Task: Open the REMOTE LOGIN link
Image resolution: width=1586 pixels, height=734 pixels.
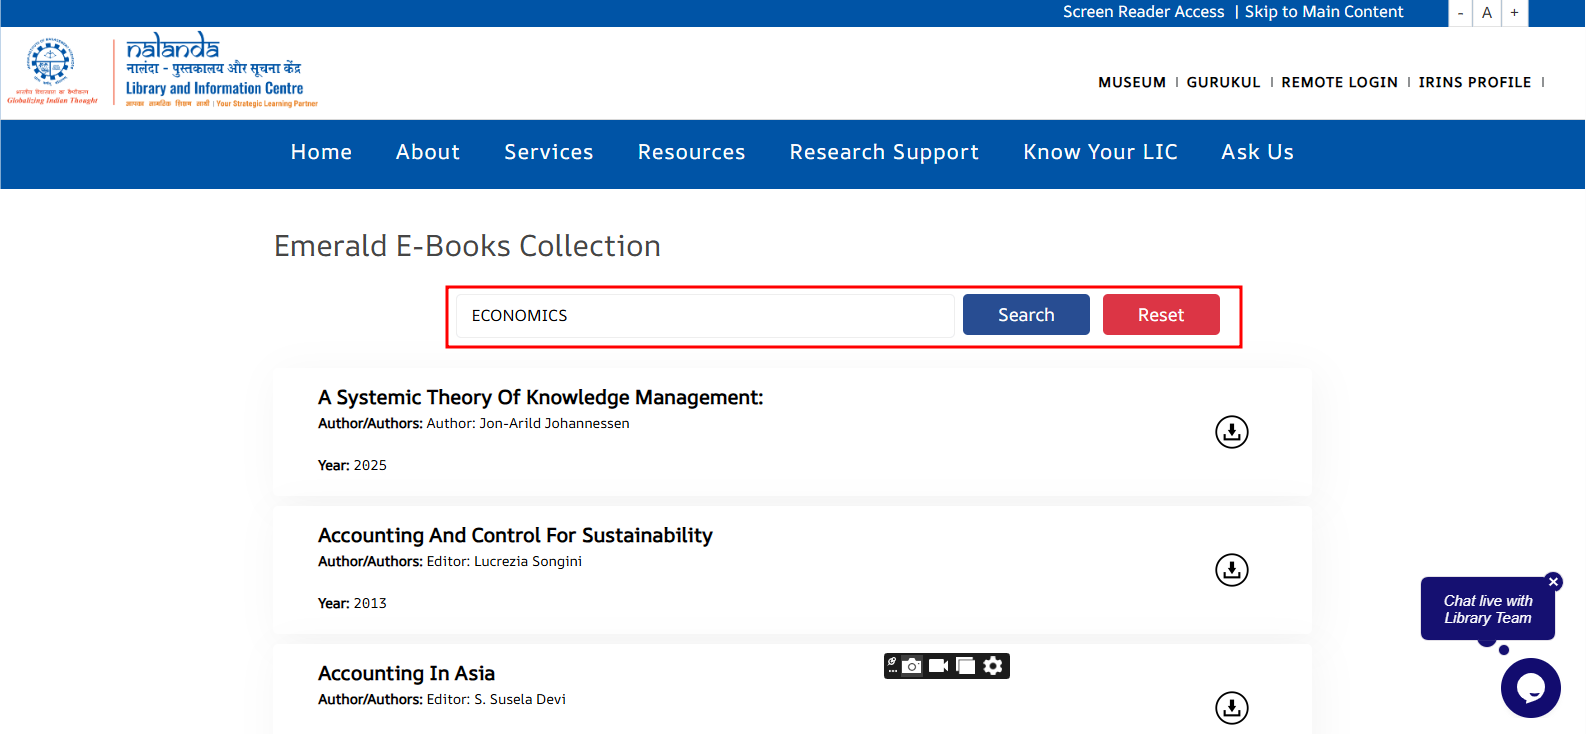Action: [x=1339, y=82]
